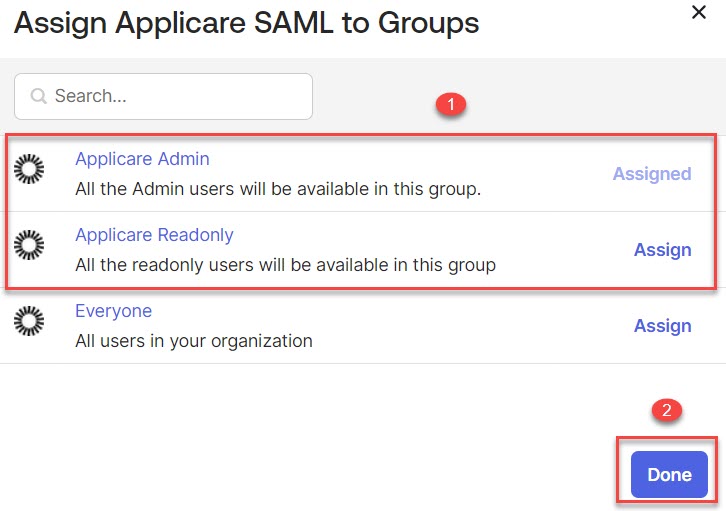This screenshot has width=726, height=511.
Task: Focus the Search groups input field
Action: click(x=175, y=97)
